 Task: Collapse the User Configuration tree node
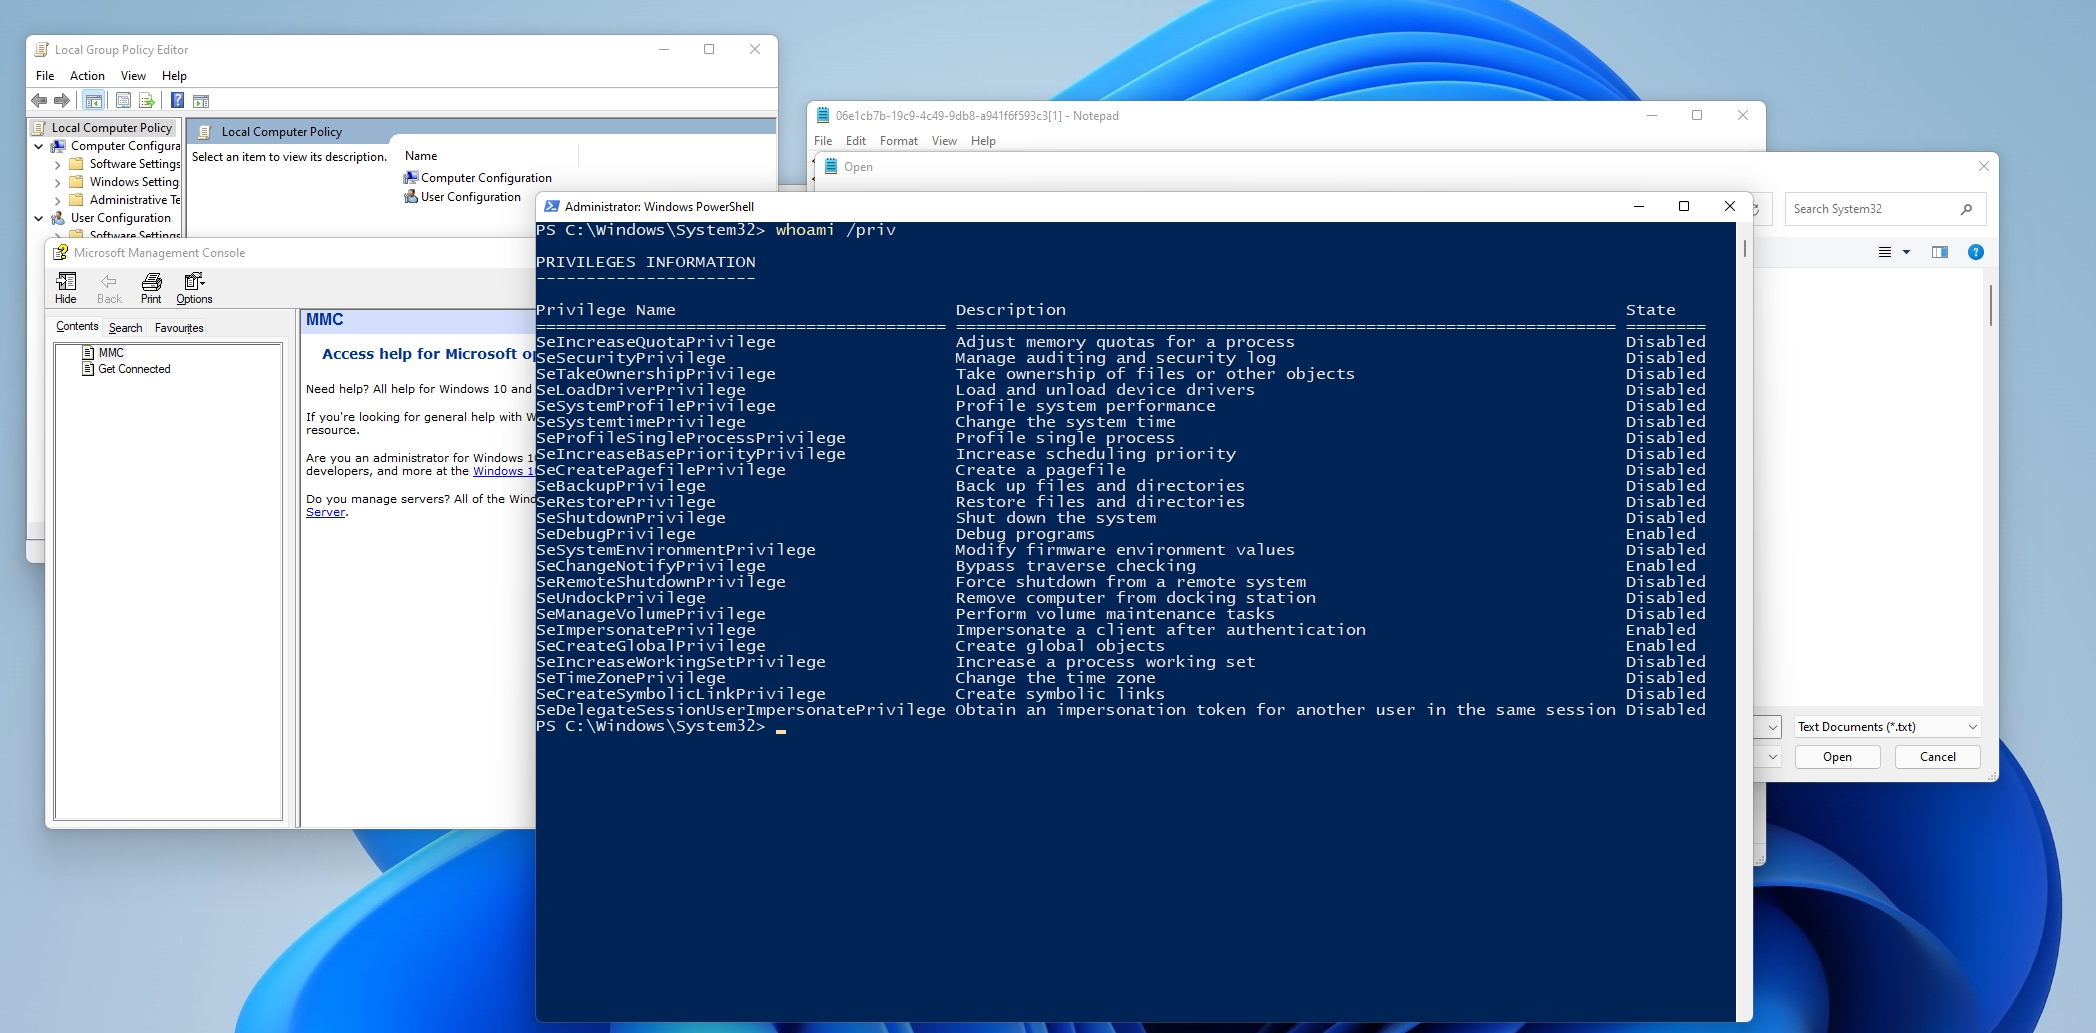click(39, 218)
